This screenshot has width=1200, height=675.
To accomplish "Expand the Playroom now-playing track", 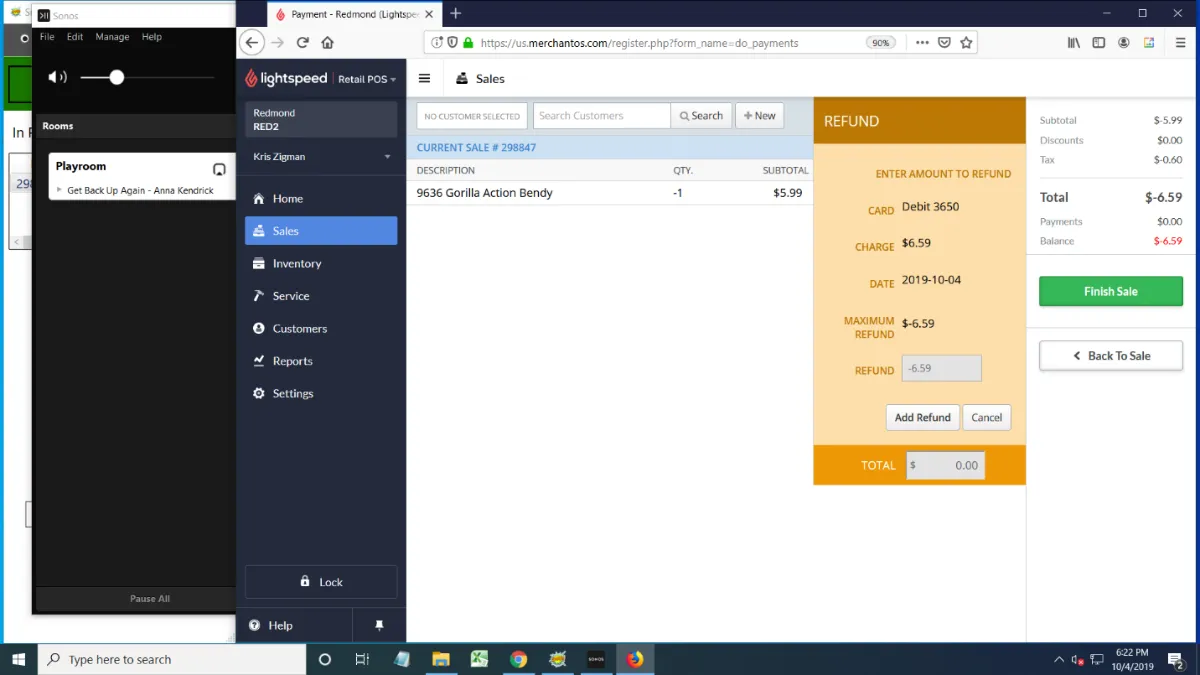I will coord(59,190).
